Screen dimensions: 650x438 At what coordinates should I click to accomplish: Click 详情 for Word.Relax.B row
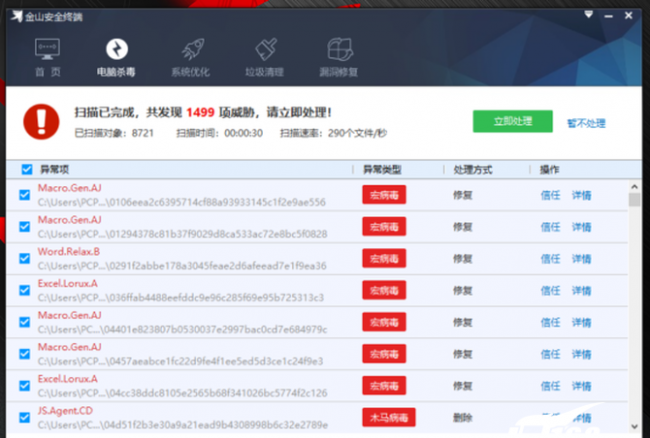581,259
